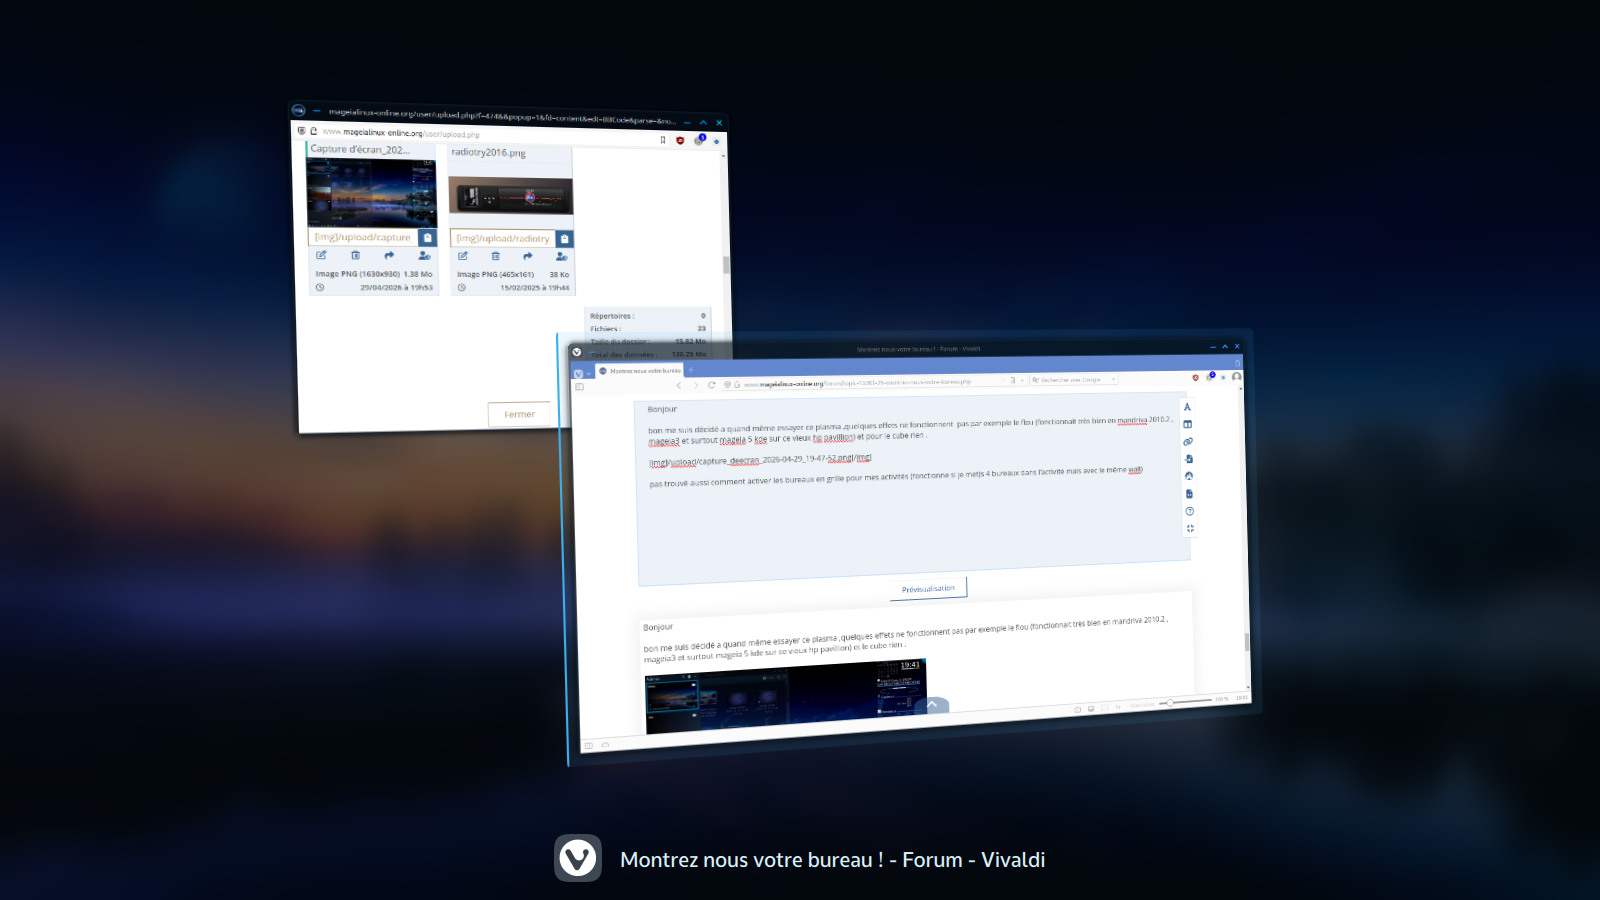
Task: Share the Capture d'écran file
Action: (389, 255)
